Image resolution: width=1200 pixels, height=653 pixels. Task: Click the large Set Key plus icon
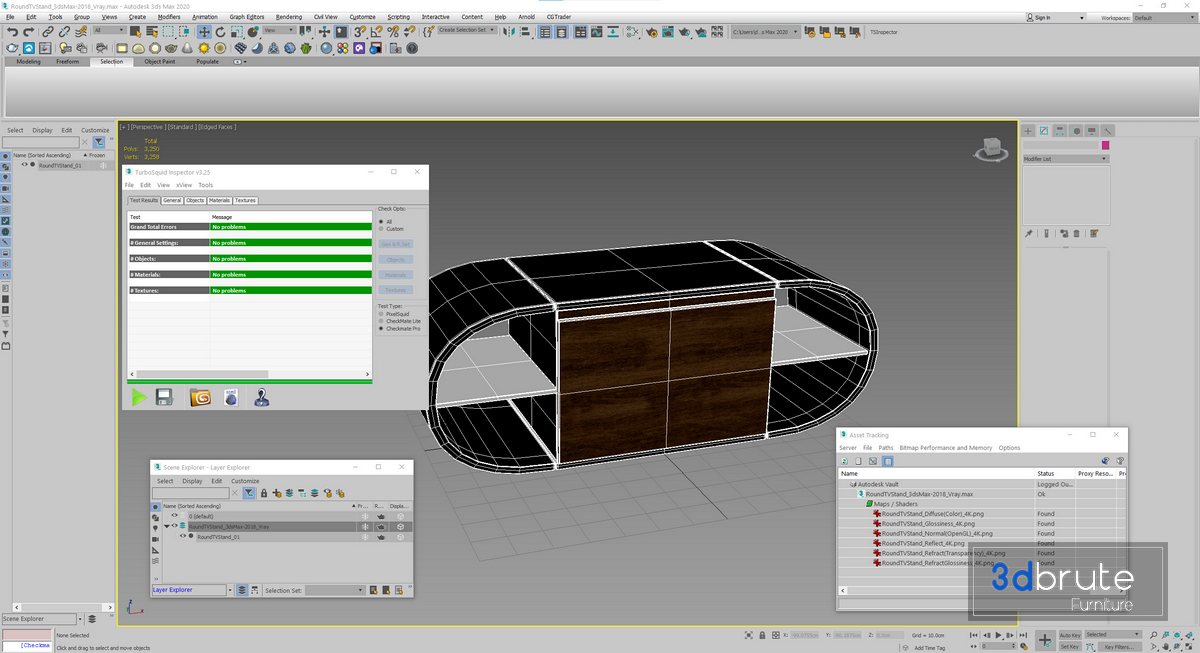pyautogui.click(x=1044, y=640)
